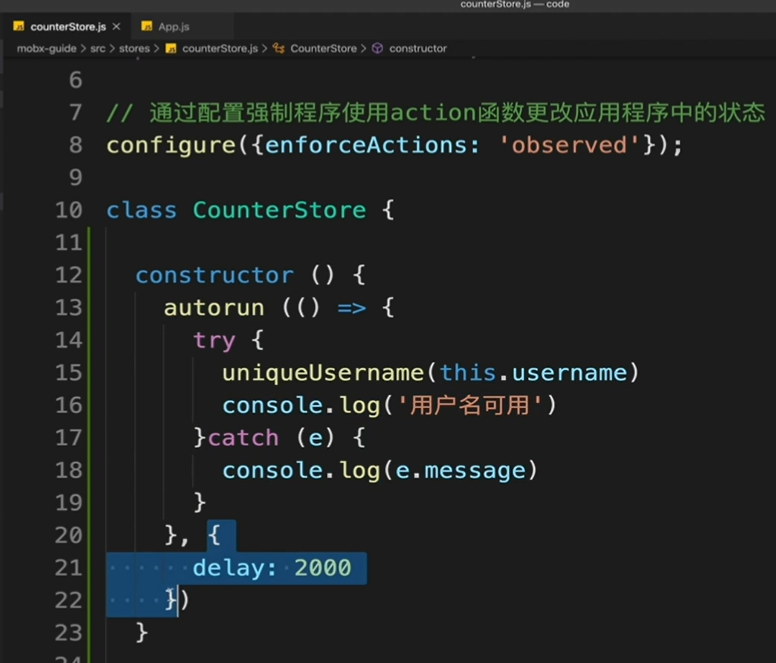This screenshot has width=776, height=663.
Task: Click window title 'counterStore.js — code'
Action: 515,4
